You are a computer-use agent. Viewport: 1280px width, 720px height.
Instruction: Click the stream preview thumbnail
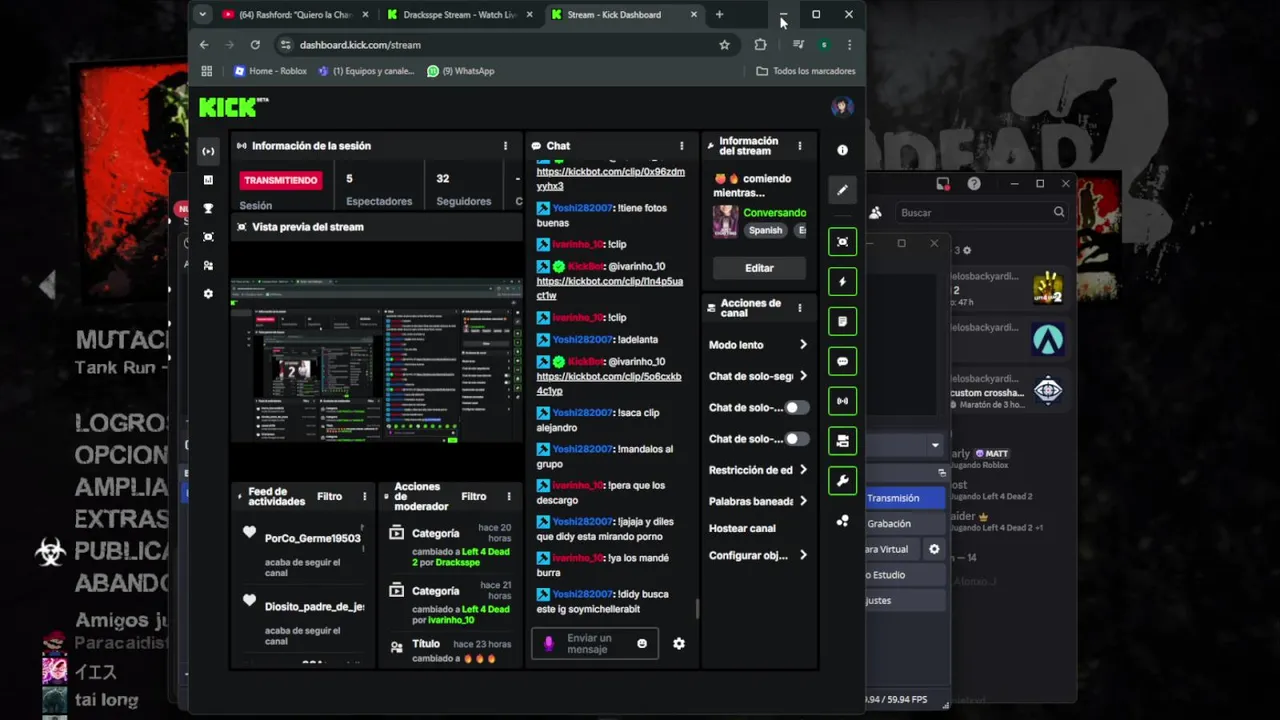[376, 361]
